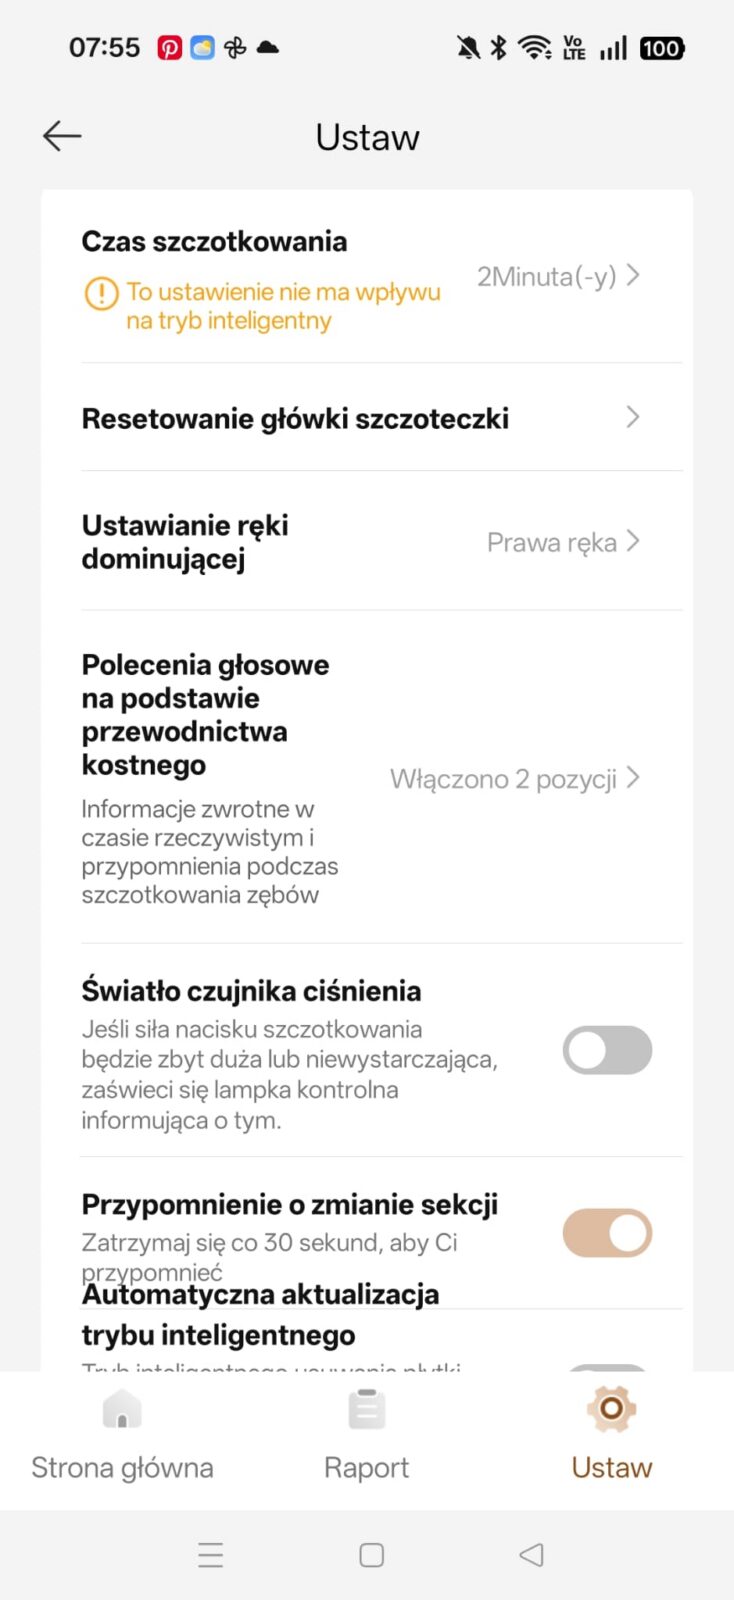This screenshot has width=734, height=1600.
Task: Open Czas szczotkowania setting
Action: tap(214, 241)
